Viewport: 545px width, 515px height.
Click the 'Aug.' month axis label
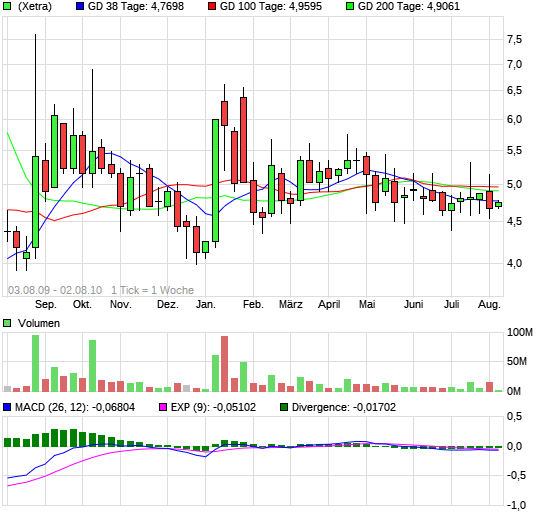(x=489, y=305)
